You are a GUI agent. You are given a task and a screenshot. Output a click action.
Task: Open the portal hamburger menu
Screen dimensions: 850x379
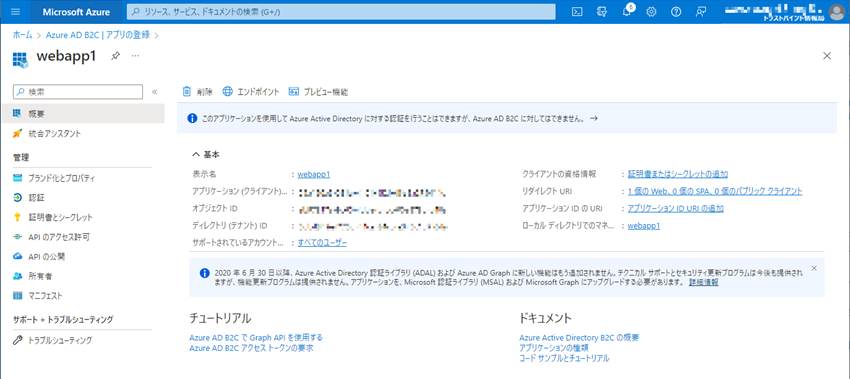15,12
